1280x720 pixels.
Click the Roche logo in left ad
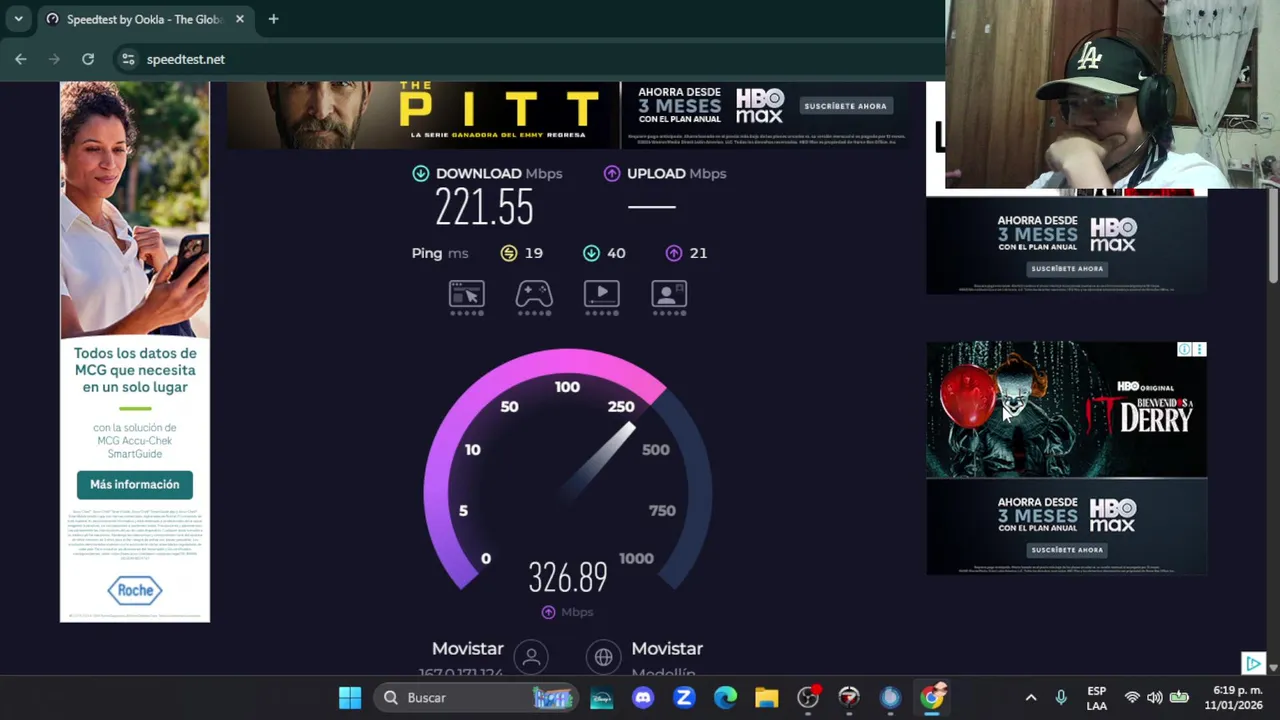[135, 590]
